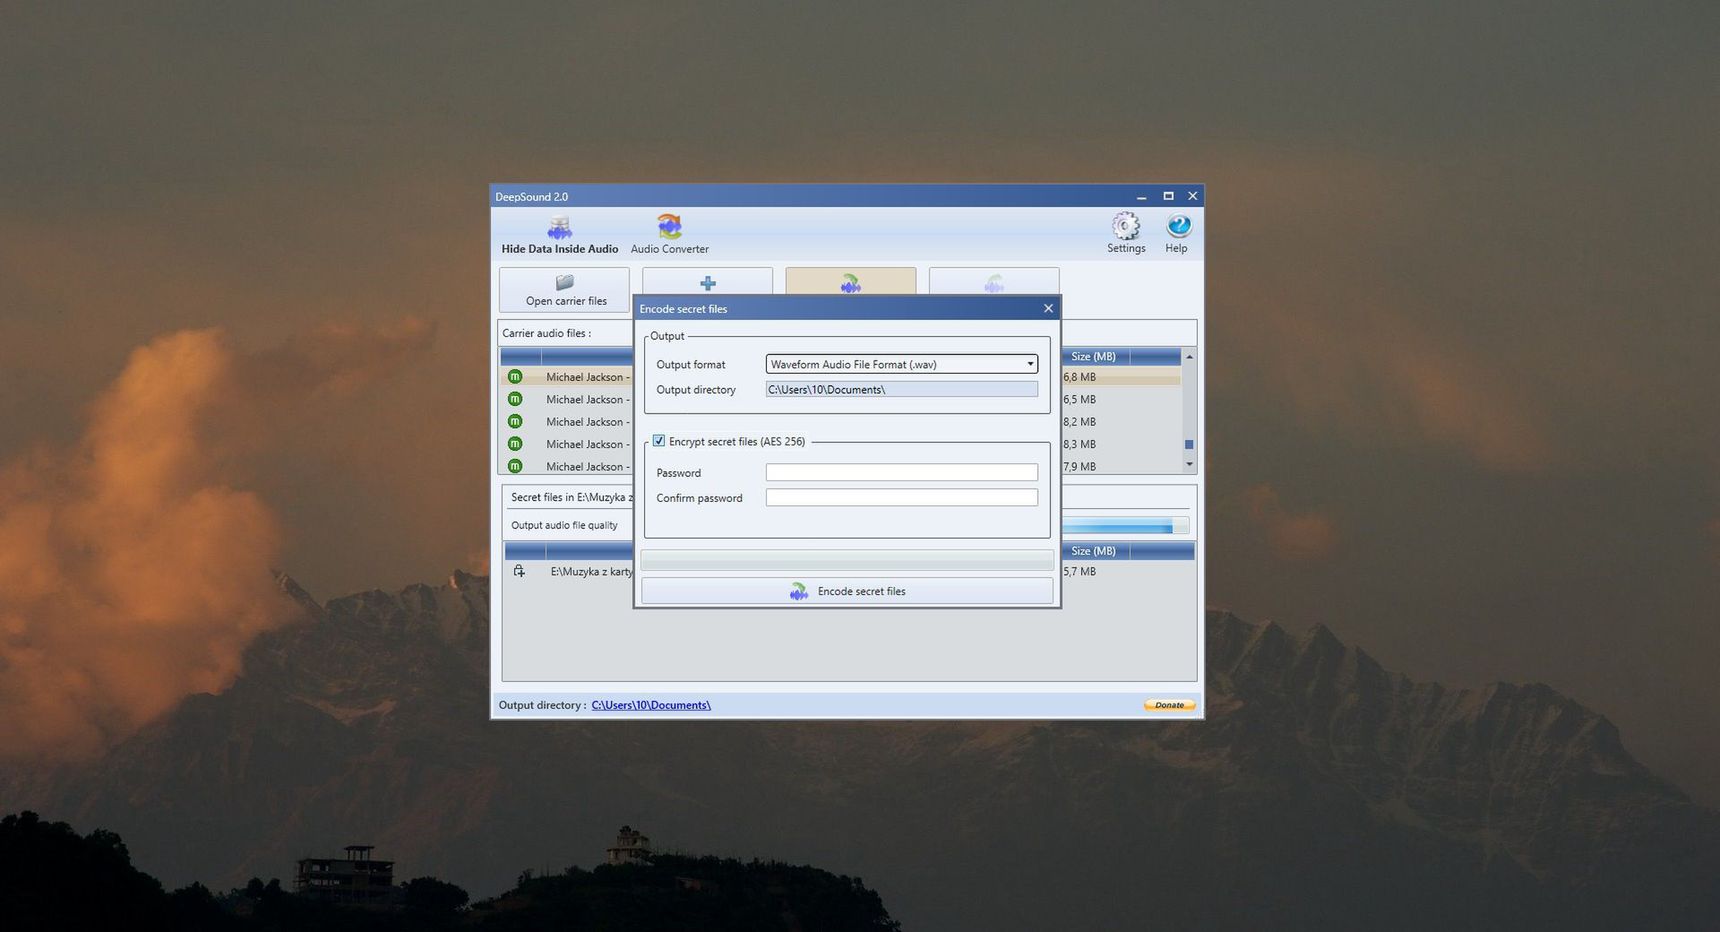Image resolution: width=1720 pixels, height=932 pixels.
Task: Select the carrier row with 7,9 MB
Action: (840, 466)
